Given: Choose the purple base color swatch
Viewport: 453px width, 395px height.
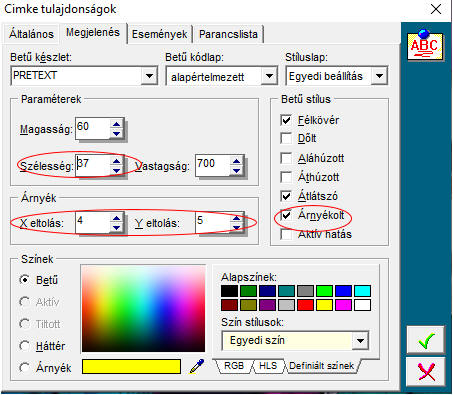Looking at the screenshot, I should click(267, 305).
